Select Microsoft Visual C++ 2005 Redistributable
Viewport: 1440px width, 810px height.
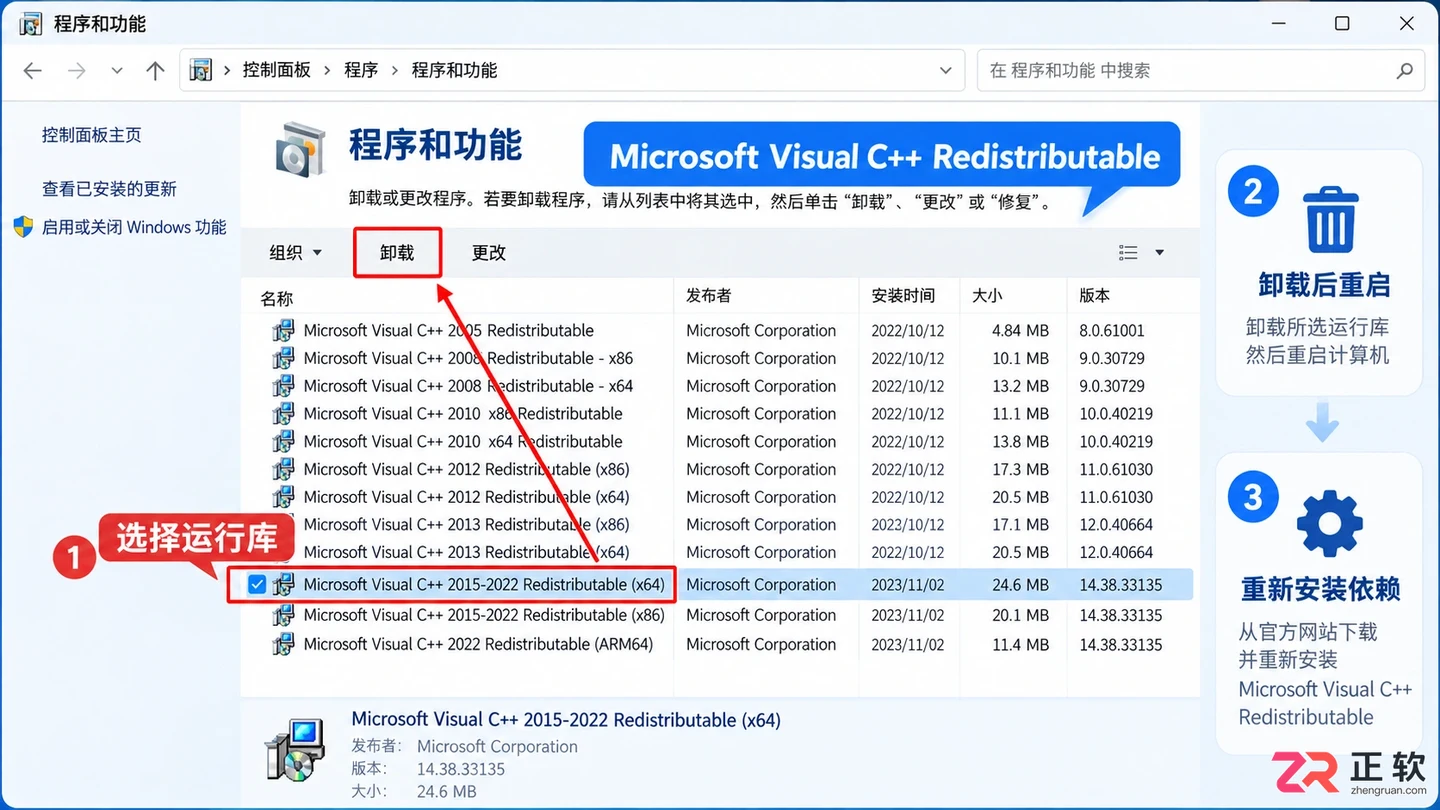coord(448,331)
